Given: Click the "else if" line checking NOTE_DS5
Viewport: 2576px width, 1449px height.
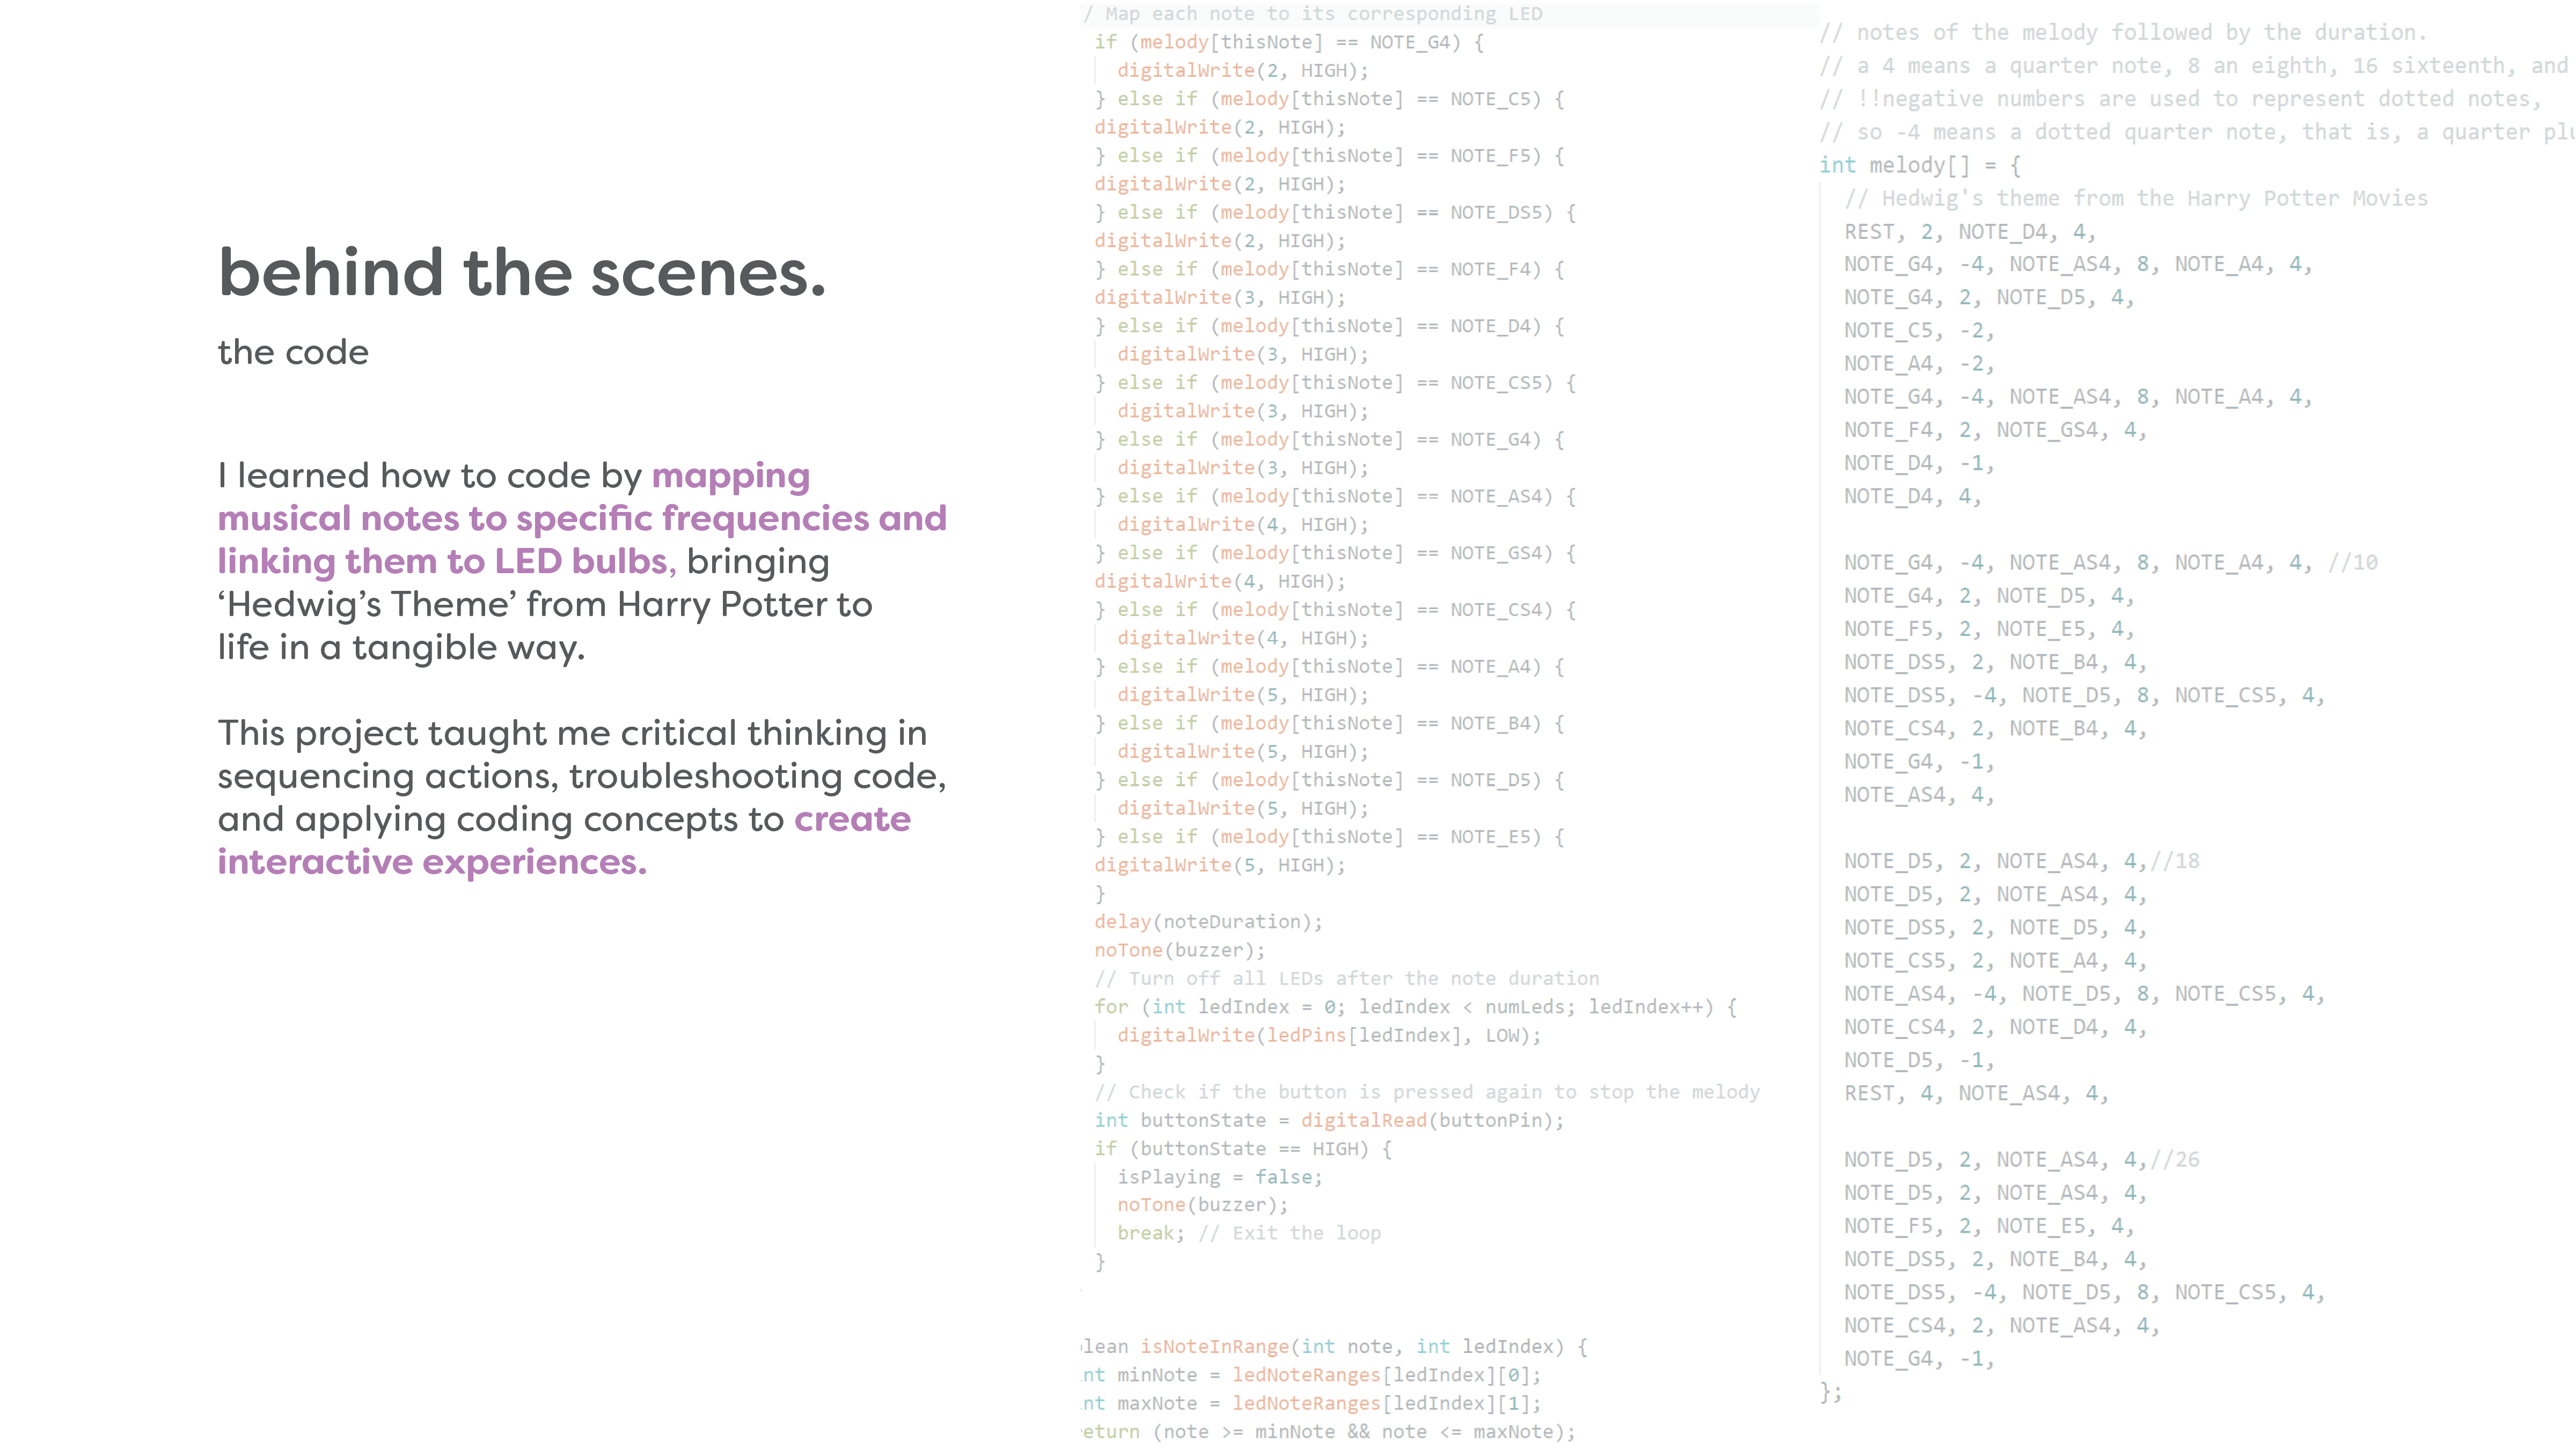Looking at the screenshot, I should tap(1335, 212).
